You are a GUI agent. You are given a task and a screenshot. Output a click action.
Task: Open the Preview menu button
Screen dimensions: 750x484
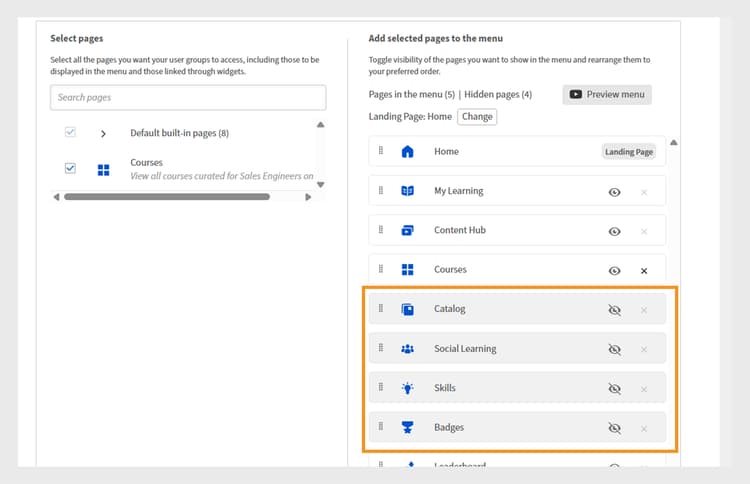(x=607, y=95)
